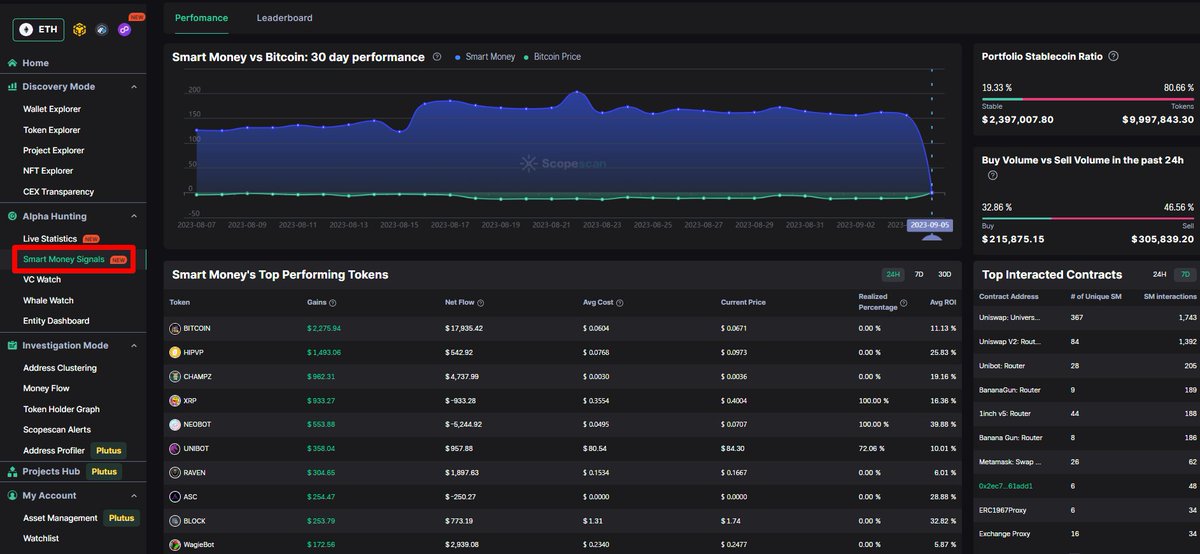This screenshot has height=554, width=1200.
Task: Toggle Bitcoin Price series in chart legend
Action: pos(552,57)
